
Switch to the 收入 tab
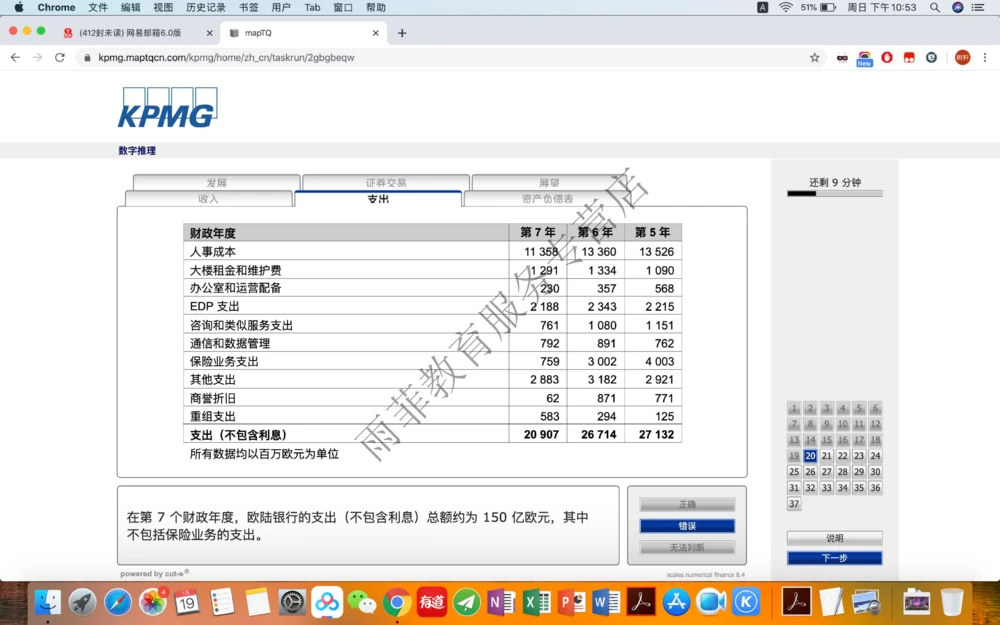click(207, 198)
